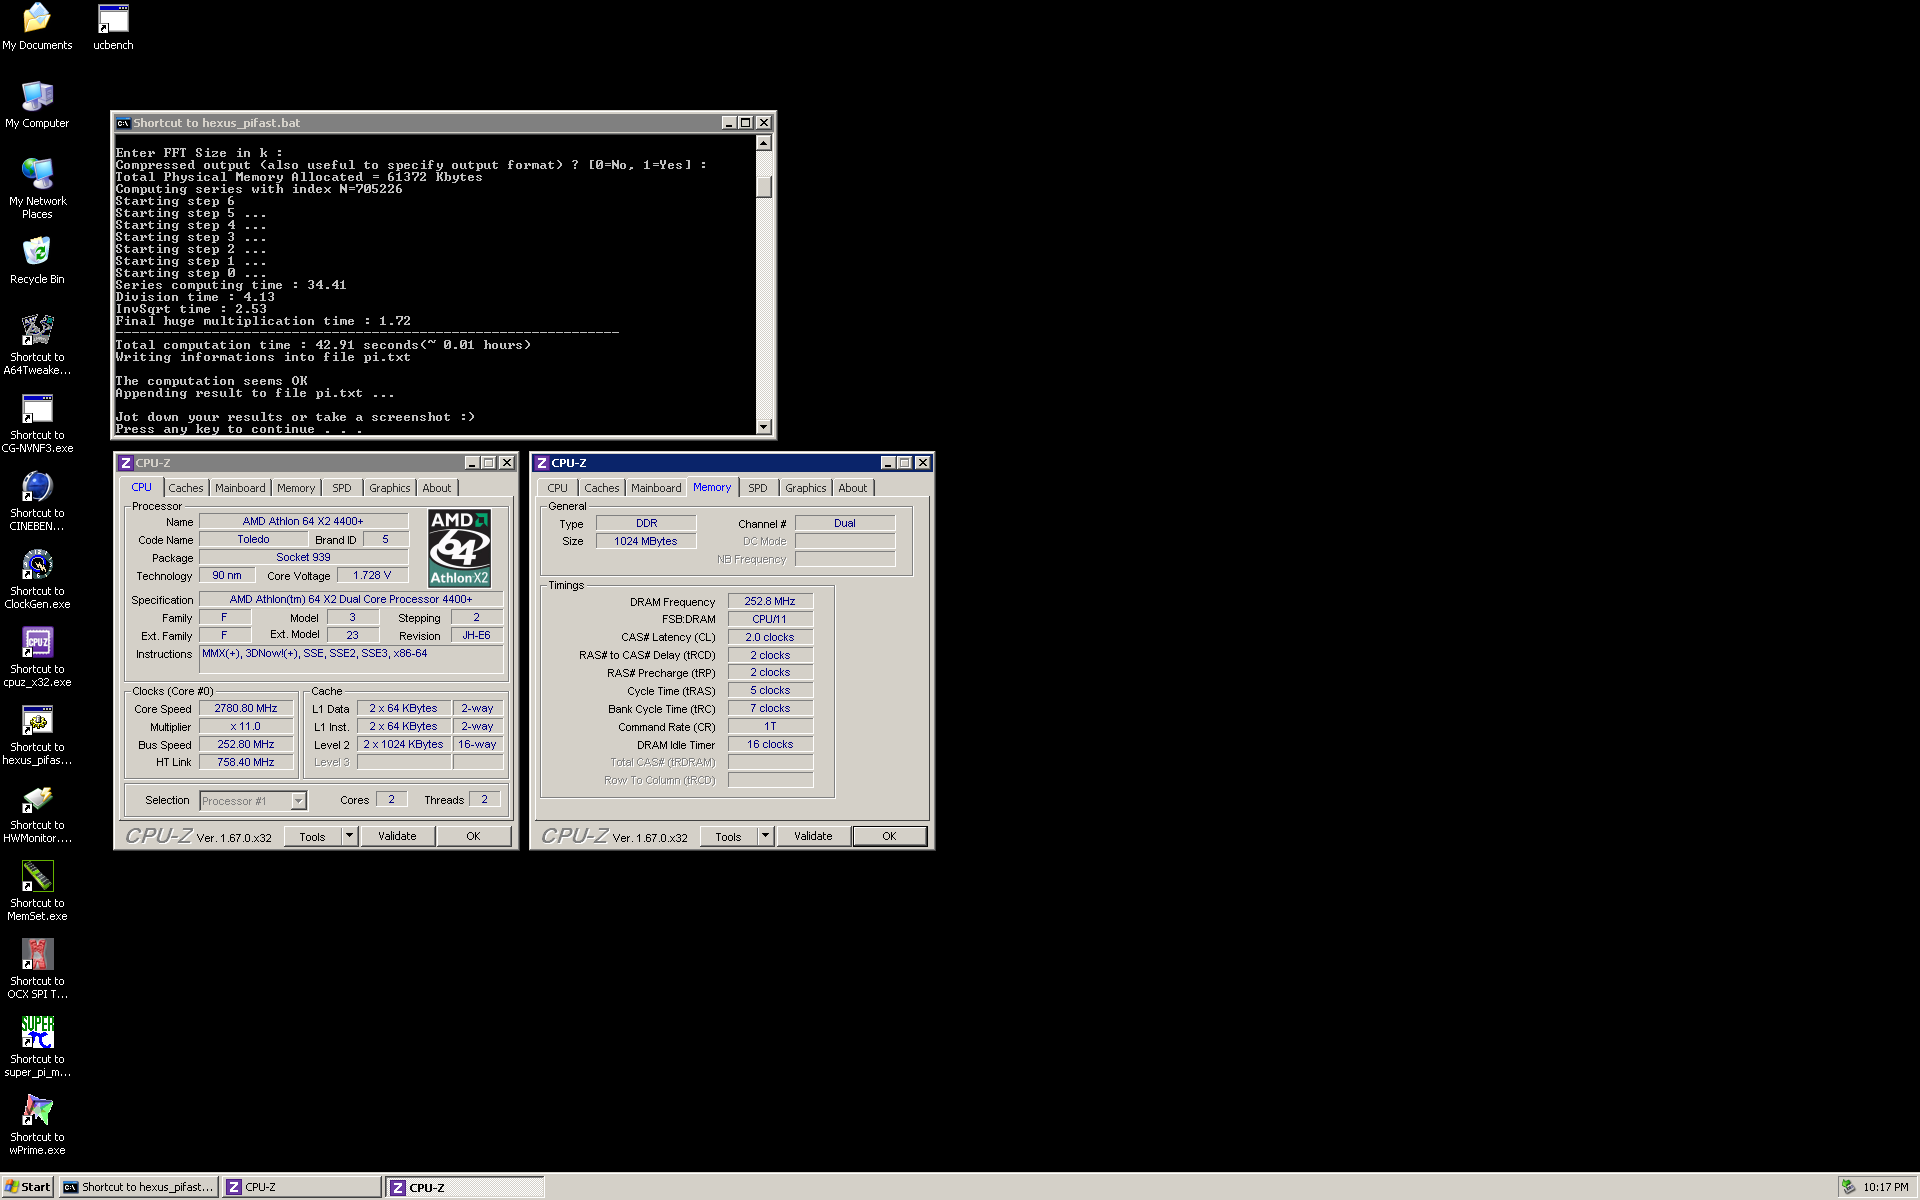Open Caches tab in right CPU-Z window

[602, 488]
